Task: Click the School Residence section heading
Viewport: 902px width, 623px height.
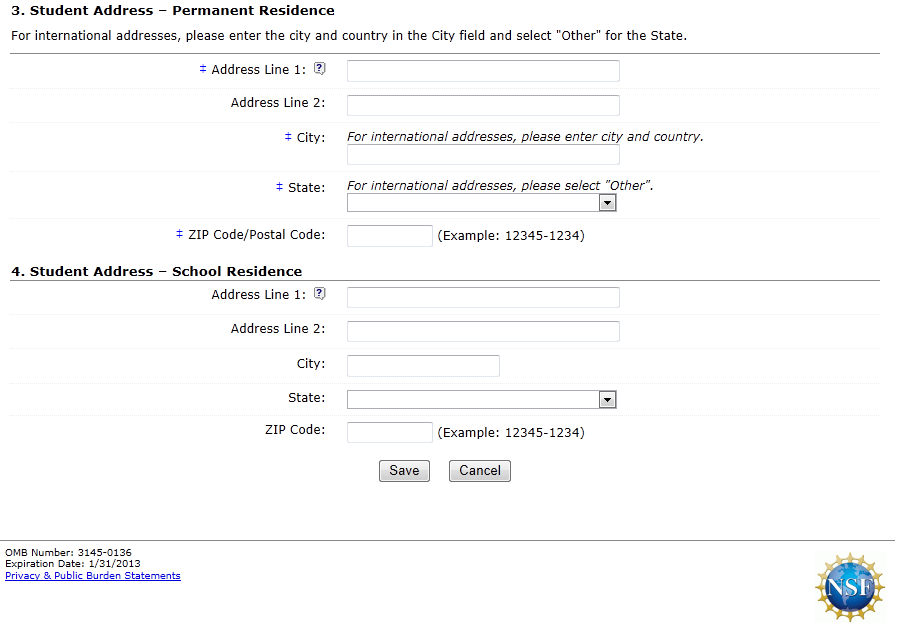Action: pos(156,271)
